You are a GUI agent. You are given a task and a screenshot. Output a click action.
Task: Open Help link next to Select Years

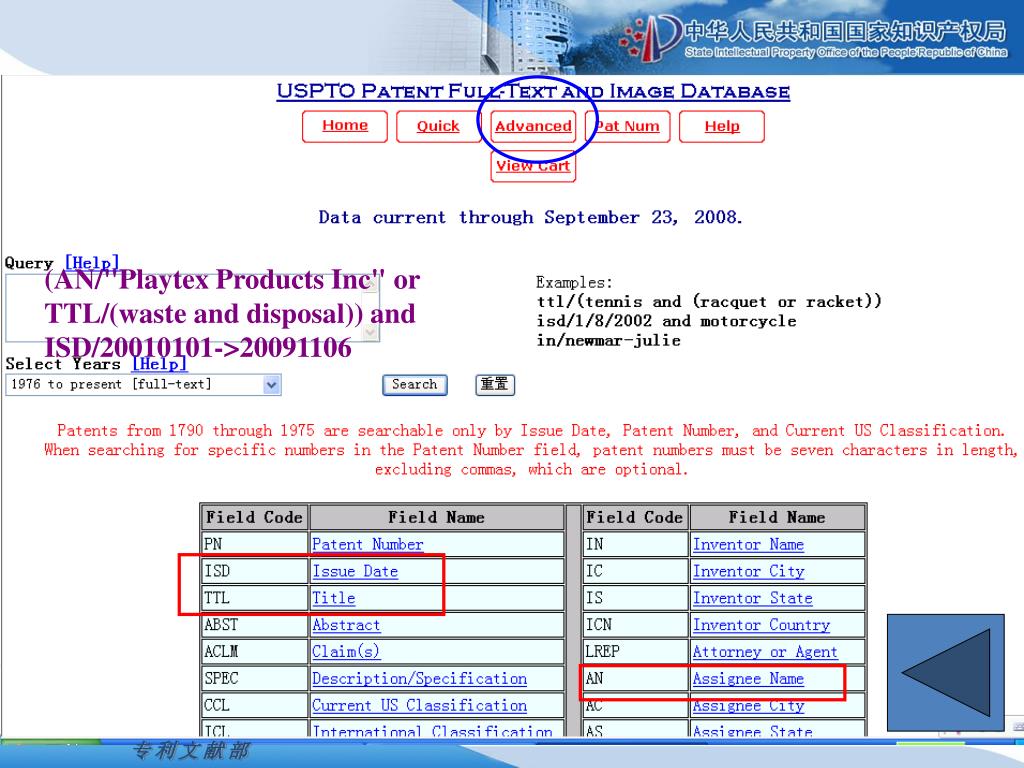159,364
